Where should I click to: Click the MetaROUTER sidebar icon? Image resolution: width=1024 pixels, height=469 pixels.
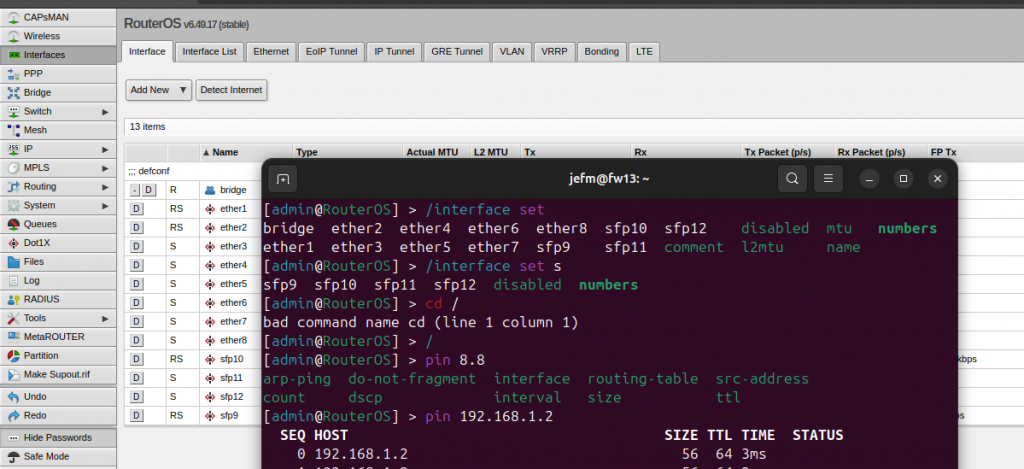point(13,337)
